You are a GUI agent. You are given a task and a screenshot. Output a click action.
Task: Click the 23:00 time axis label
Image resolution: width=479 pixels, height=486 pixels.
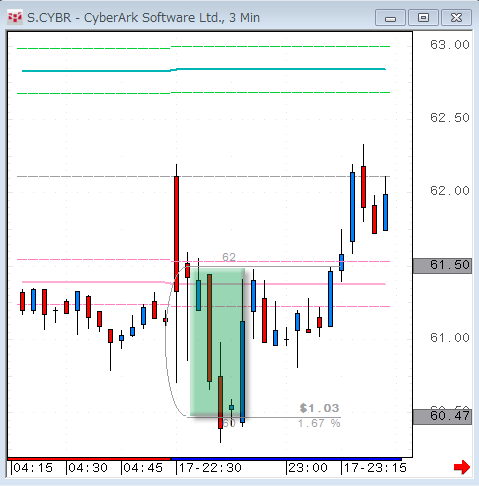coord(308,468)
